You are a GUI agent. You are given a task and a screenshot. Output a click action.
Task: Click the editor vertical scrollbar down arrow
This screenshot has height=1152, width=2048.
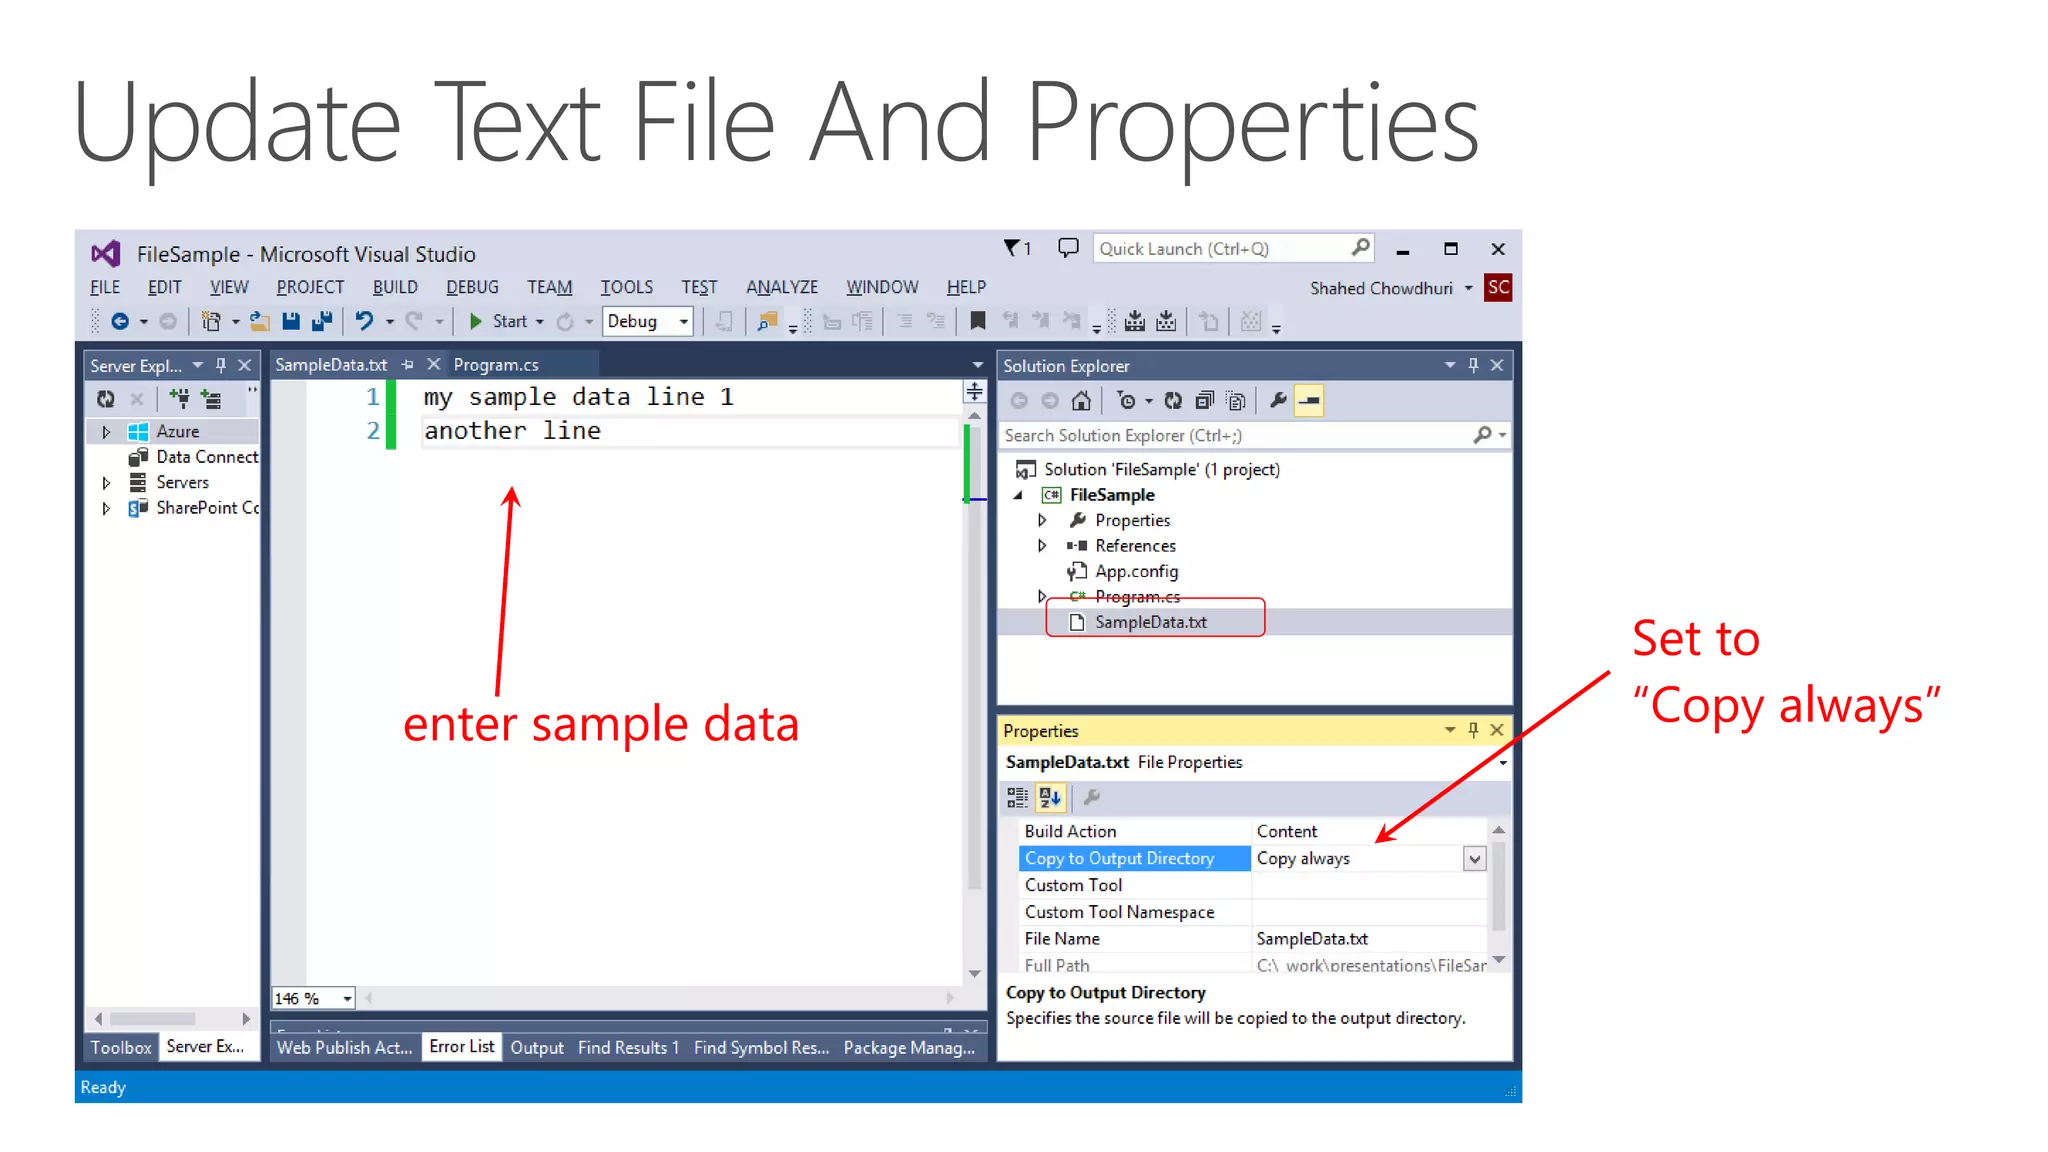tap(974, 974)
